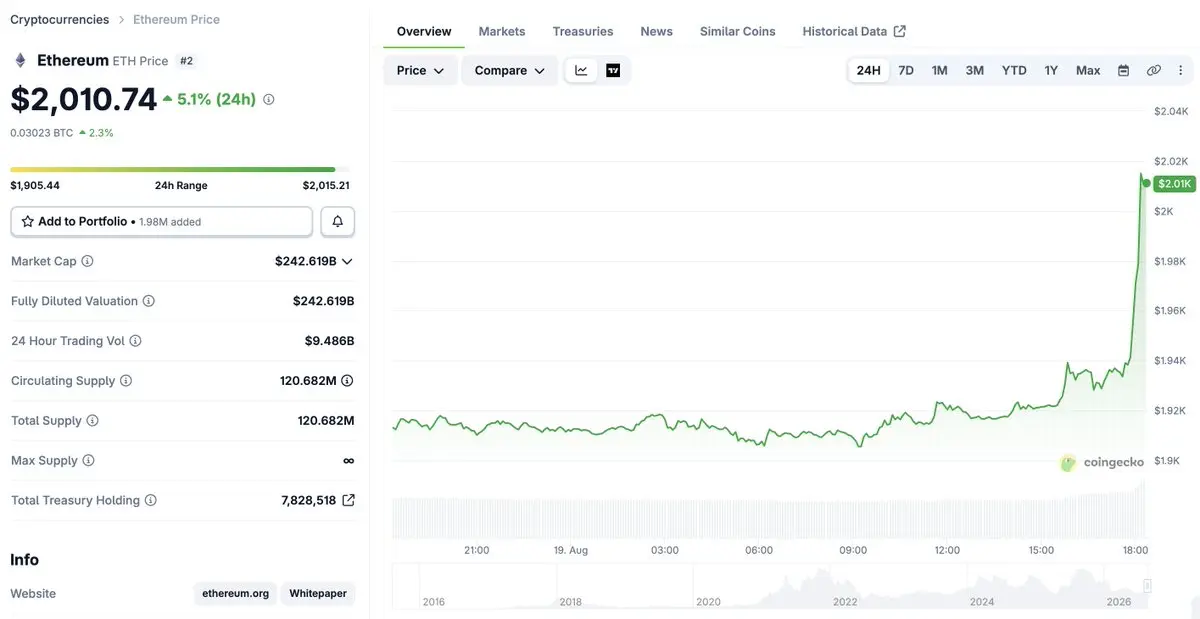Click the $2,010.74 price value
1200x619 pixels.
click(x=84, y=99)
